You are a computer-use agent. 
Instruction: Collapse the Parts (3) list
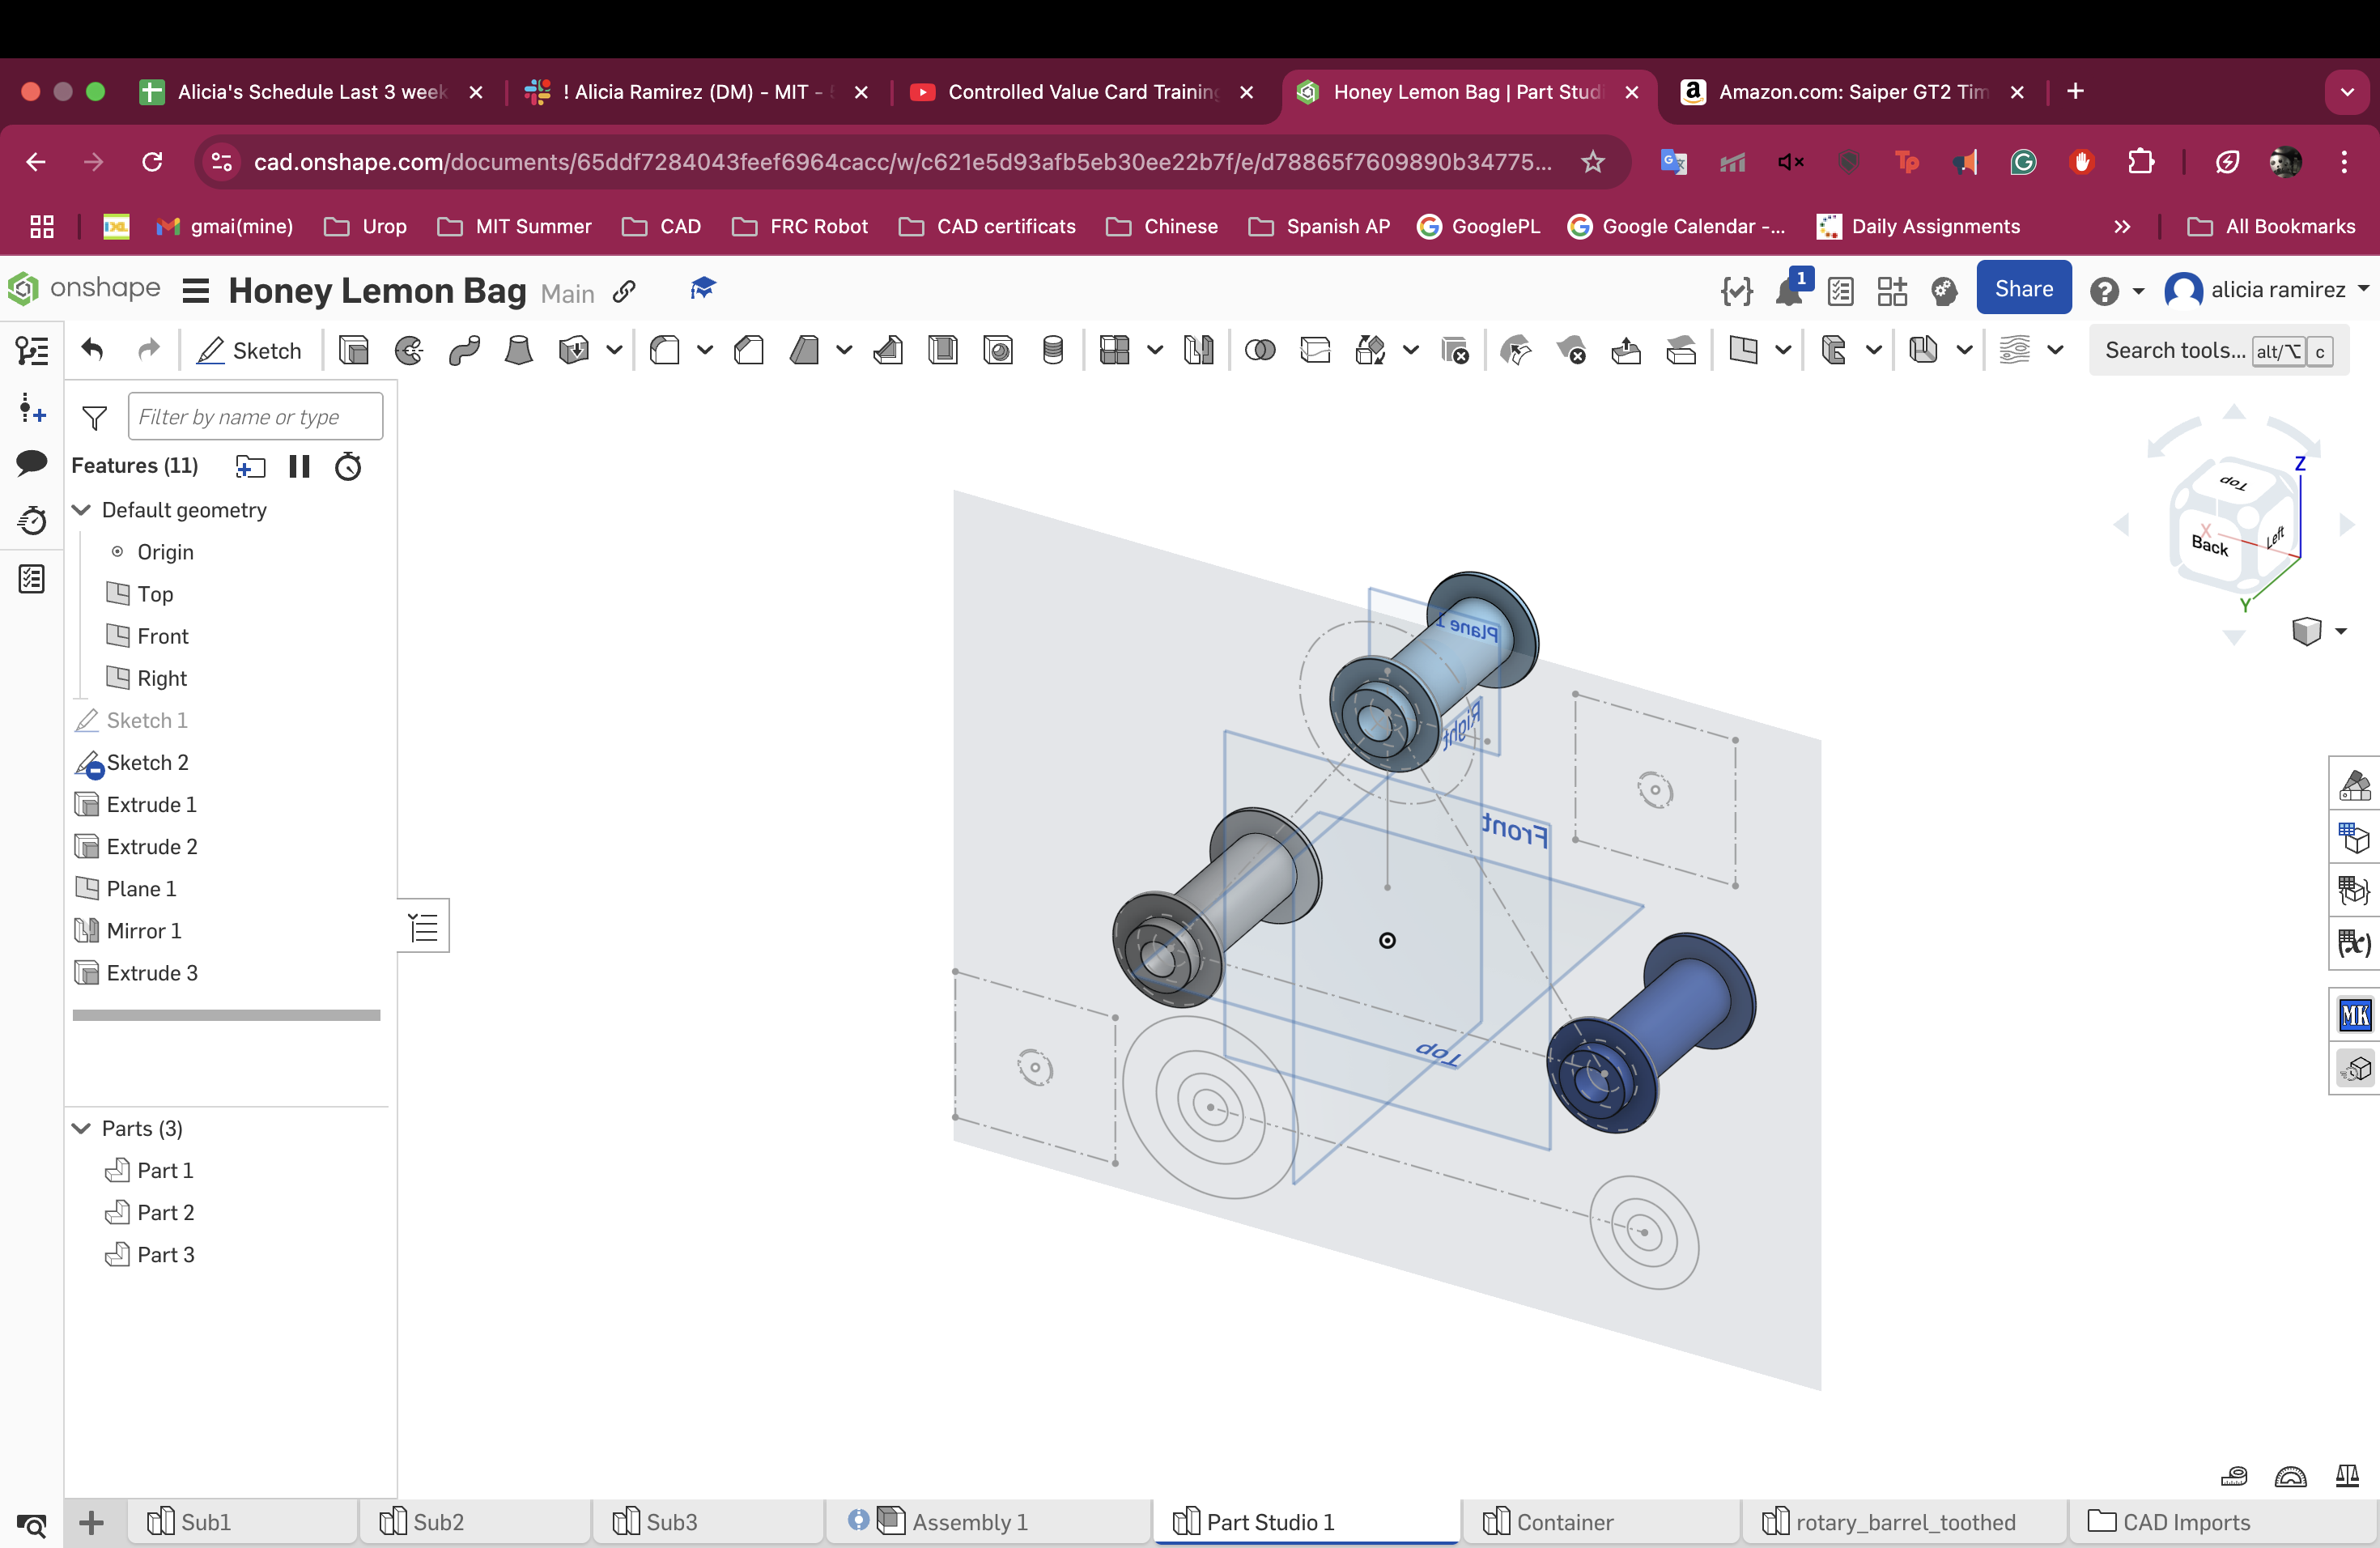[82, 1128]
